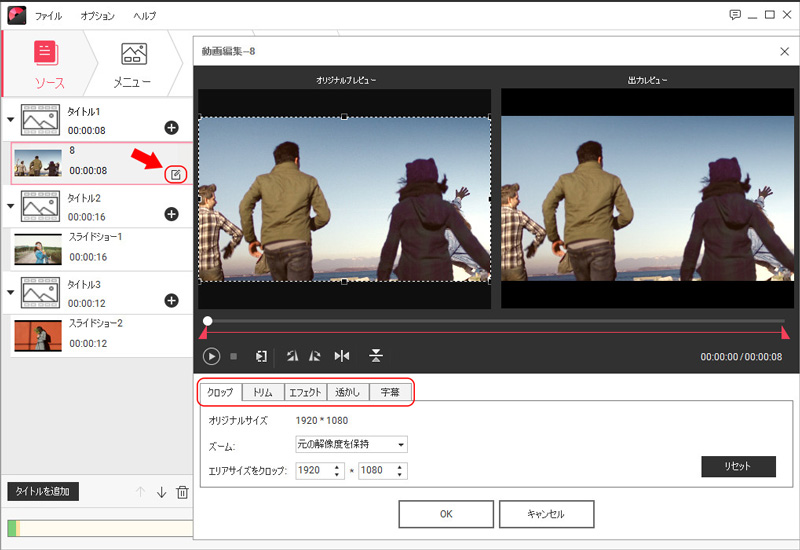Open edit icon for clip 8

point(176,175)
